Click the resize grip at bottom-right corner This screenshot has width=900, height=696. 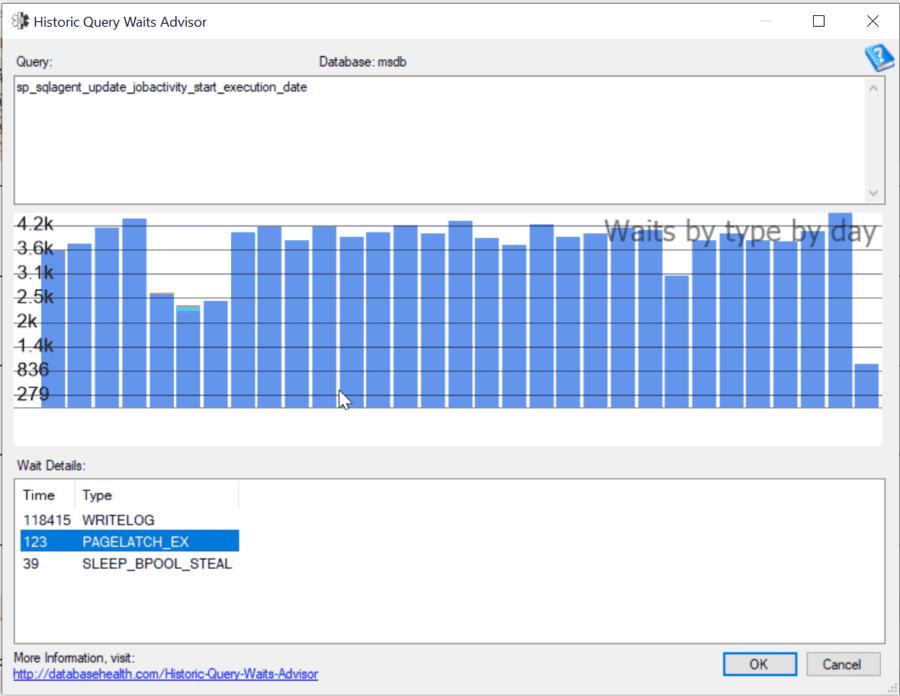(893, 690)
